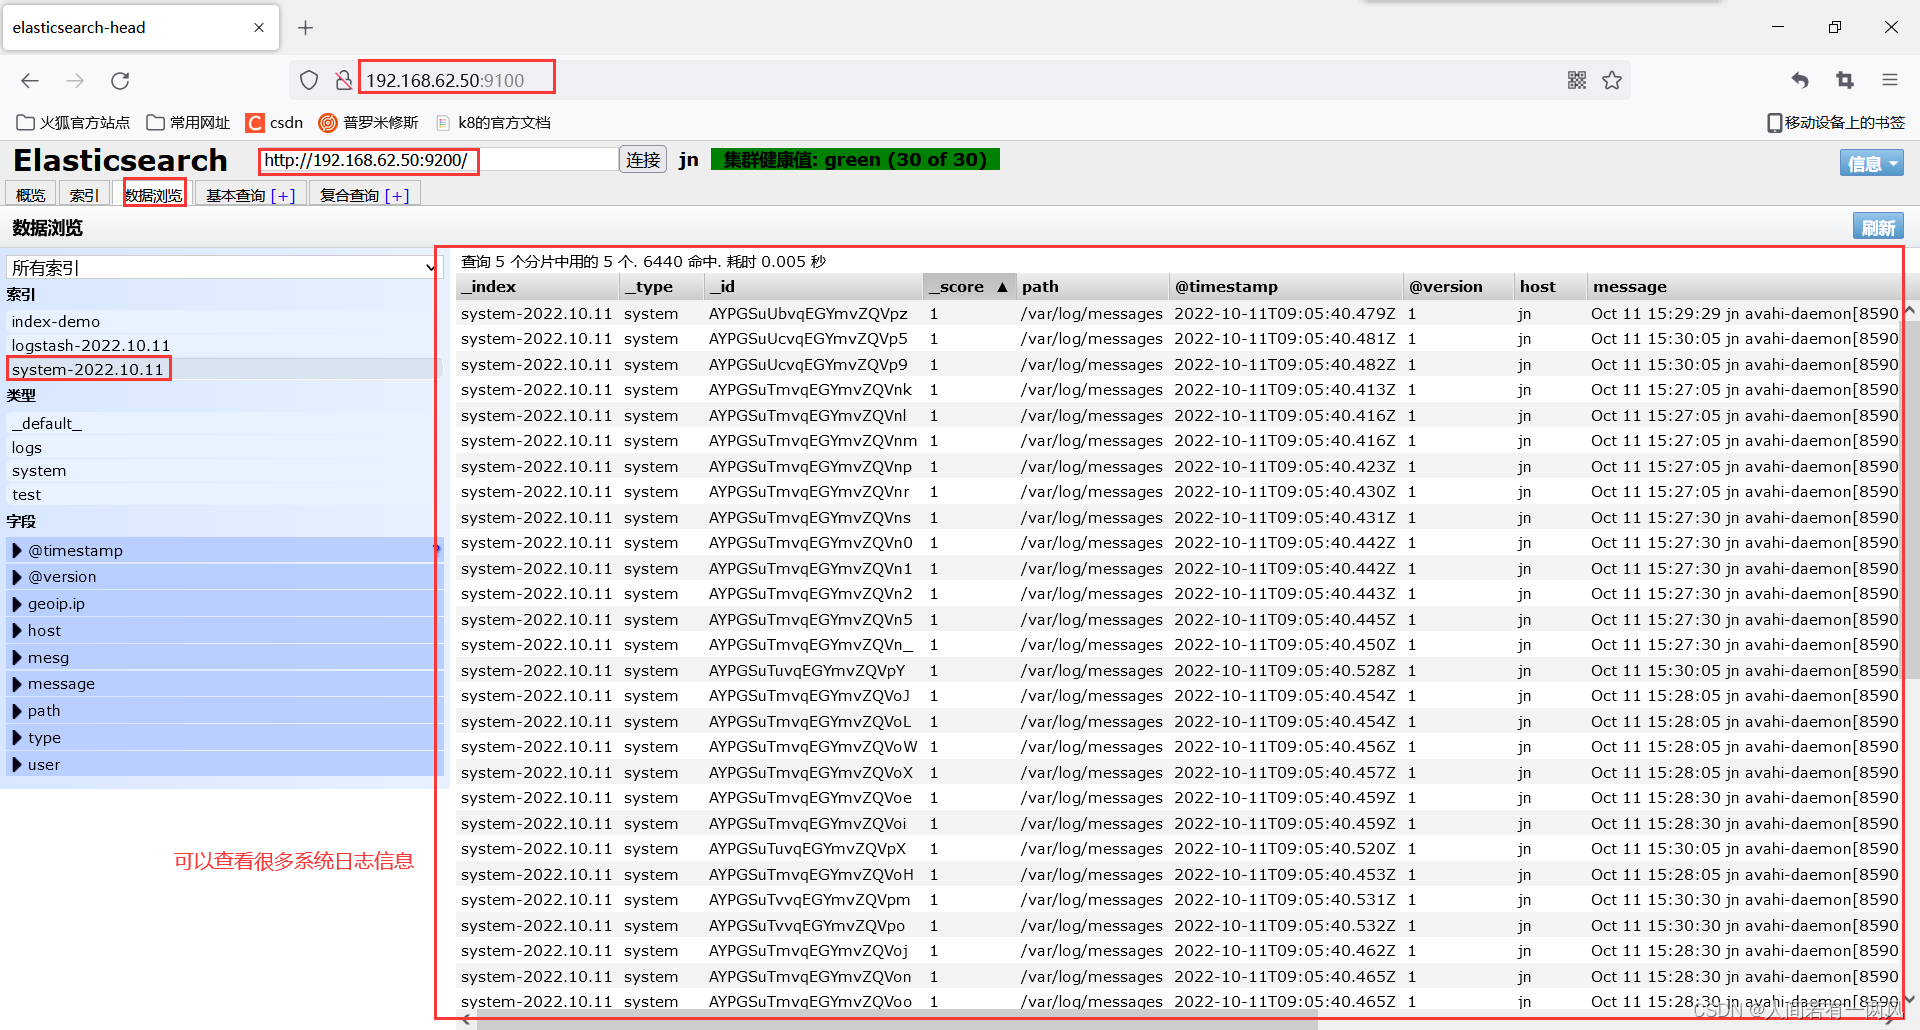Open the csdn bookmark

(274, 122)
